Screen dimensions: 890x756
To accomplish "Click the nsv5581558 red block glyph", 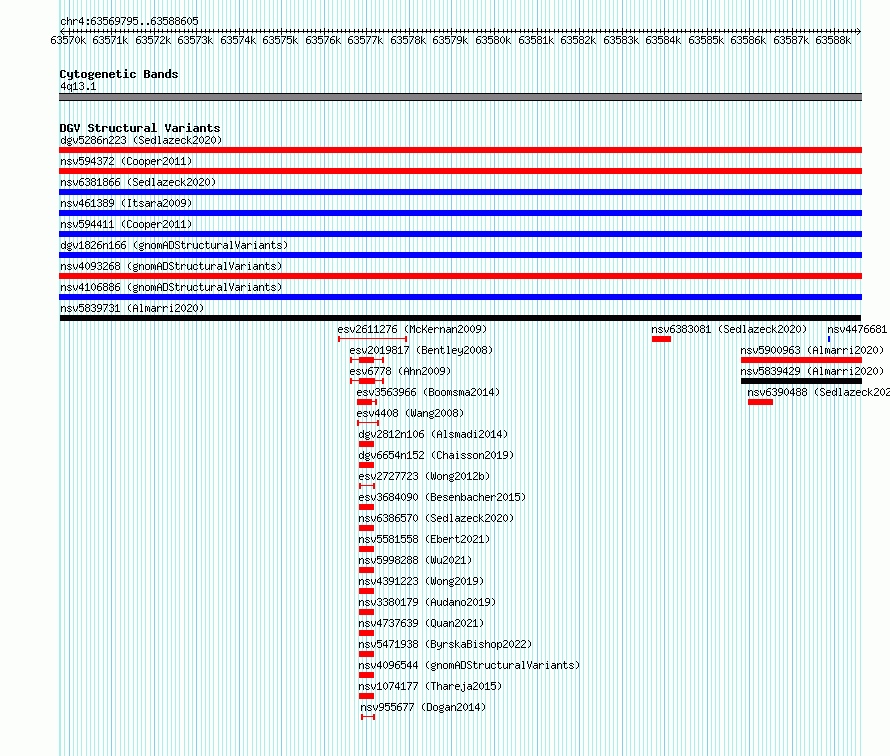I will (x=366, y=549).
